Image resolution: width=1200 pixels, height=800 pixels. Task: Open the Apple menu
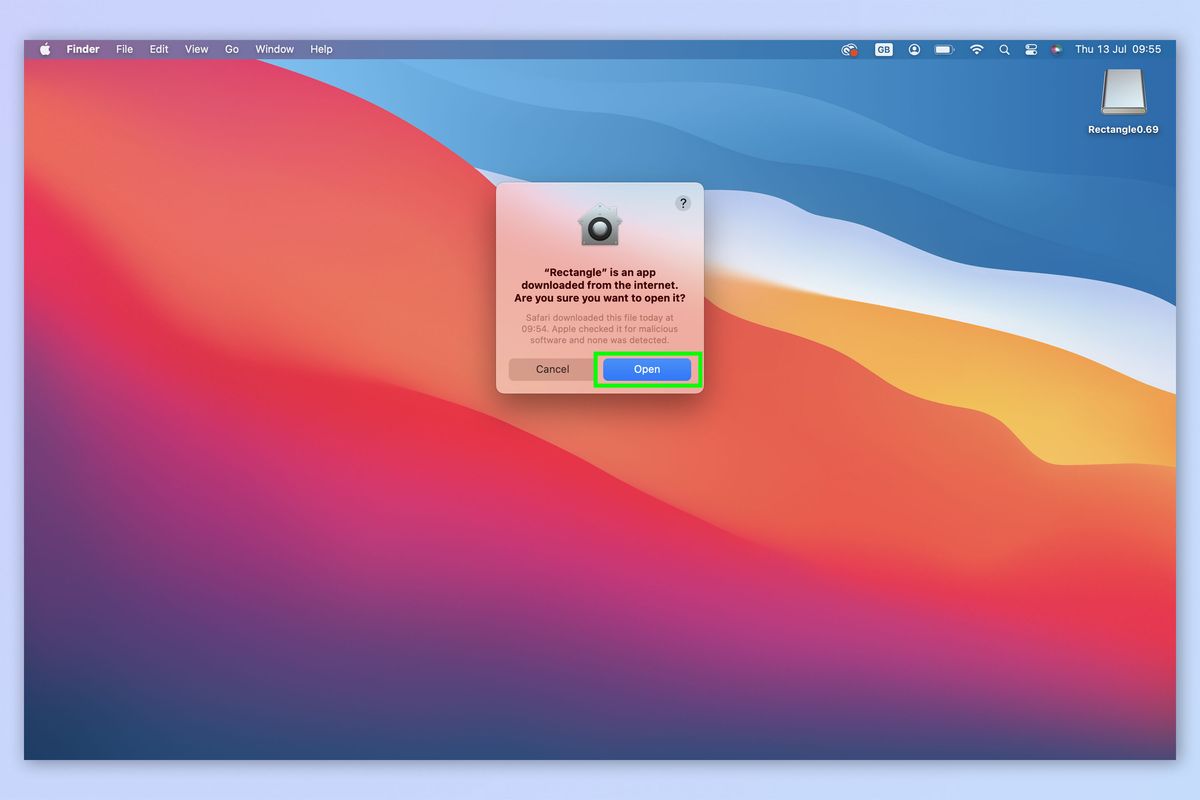[45, 49]
